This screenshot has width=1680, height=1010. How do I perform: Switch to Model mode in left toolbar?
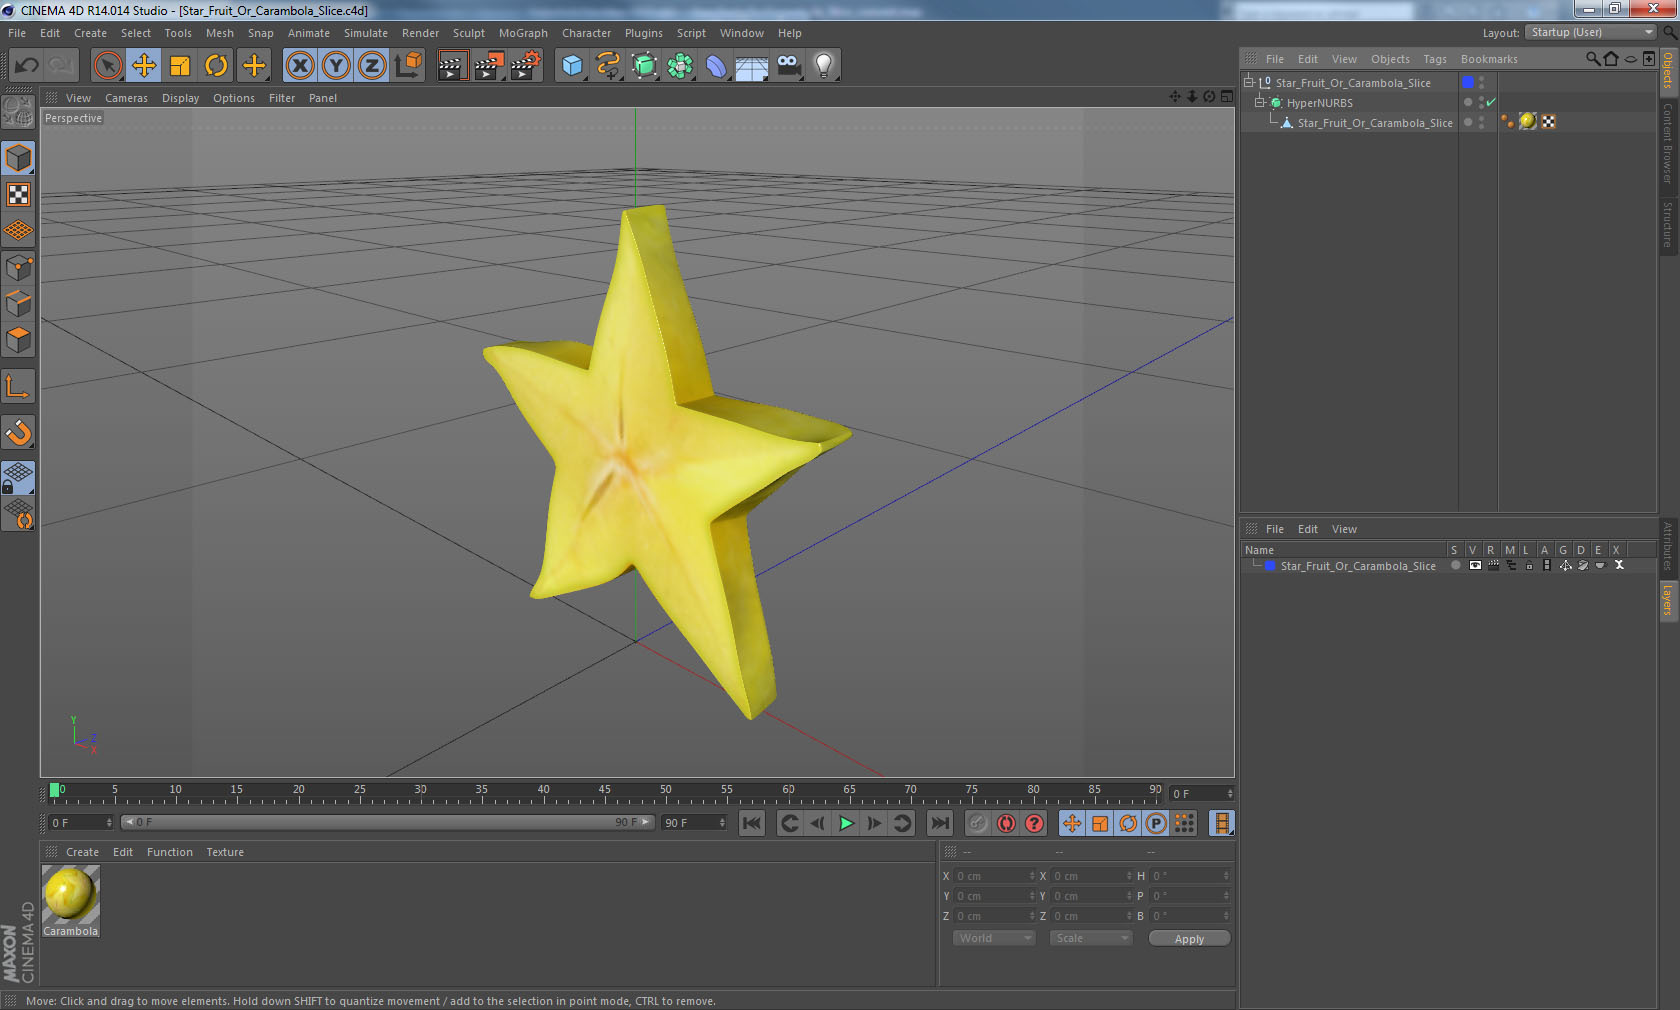coord(18,158)
